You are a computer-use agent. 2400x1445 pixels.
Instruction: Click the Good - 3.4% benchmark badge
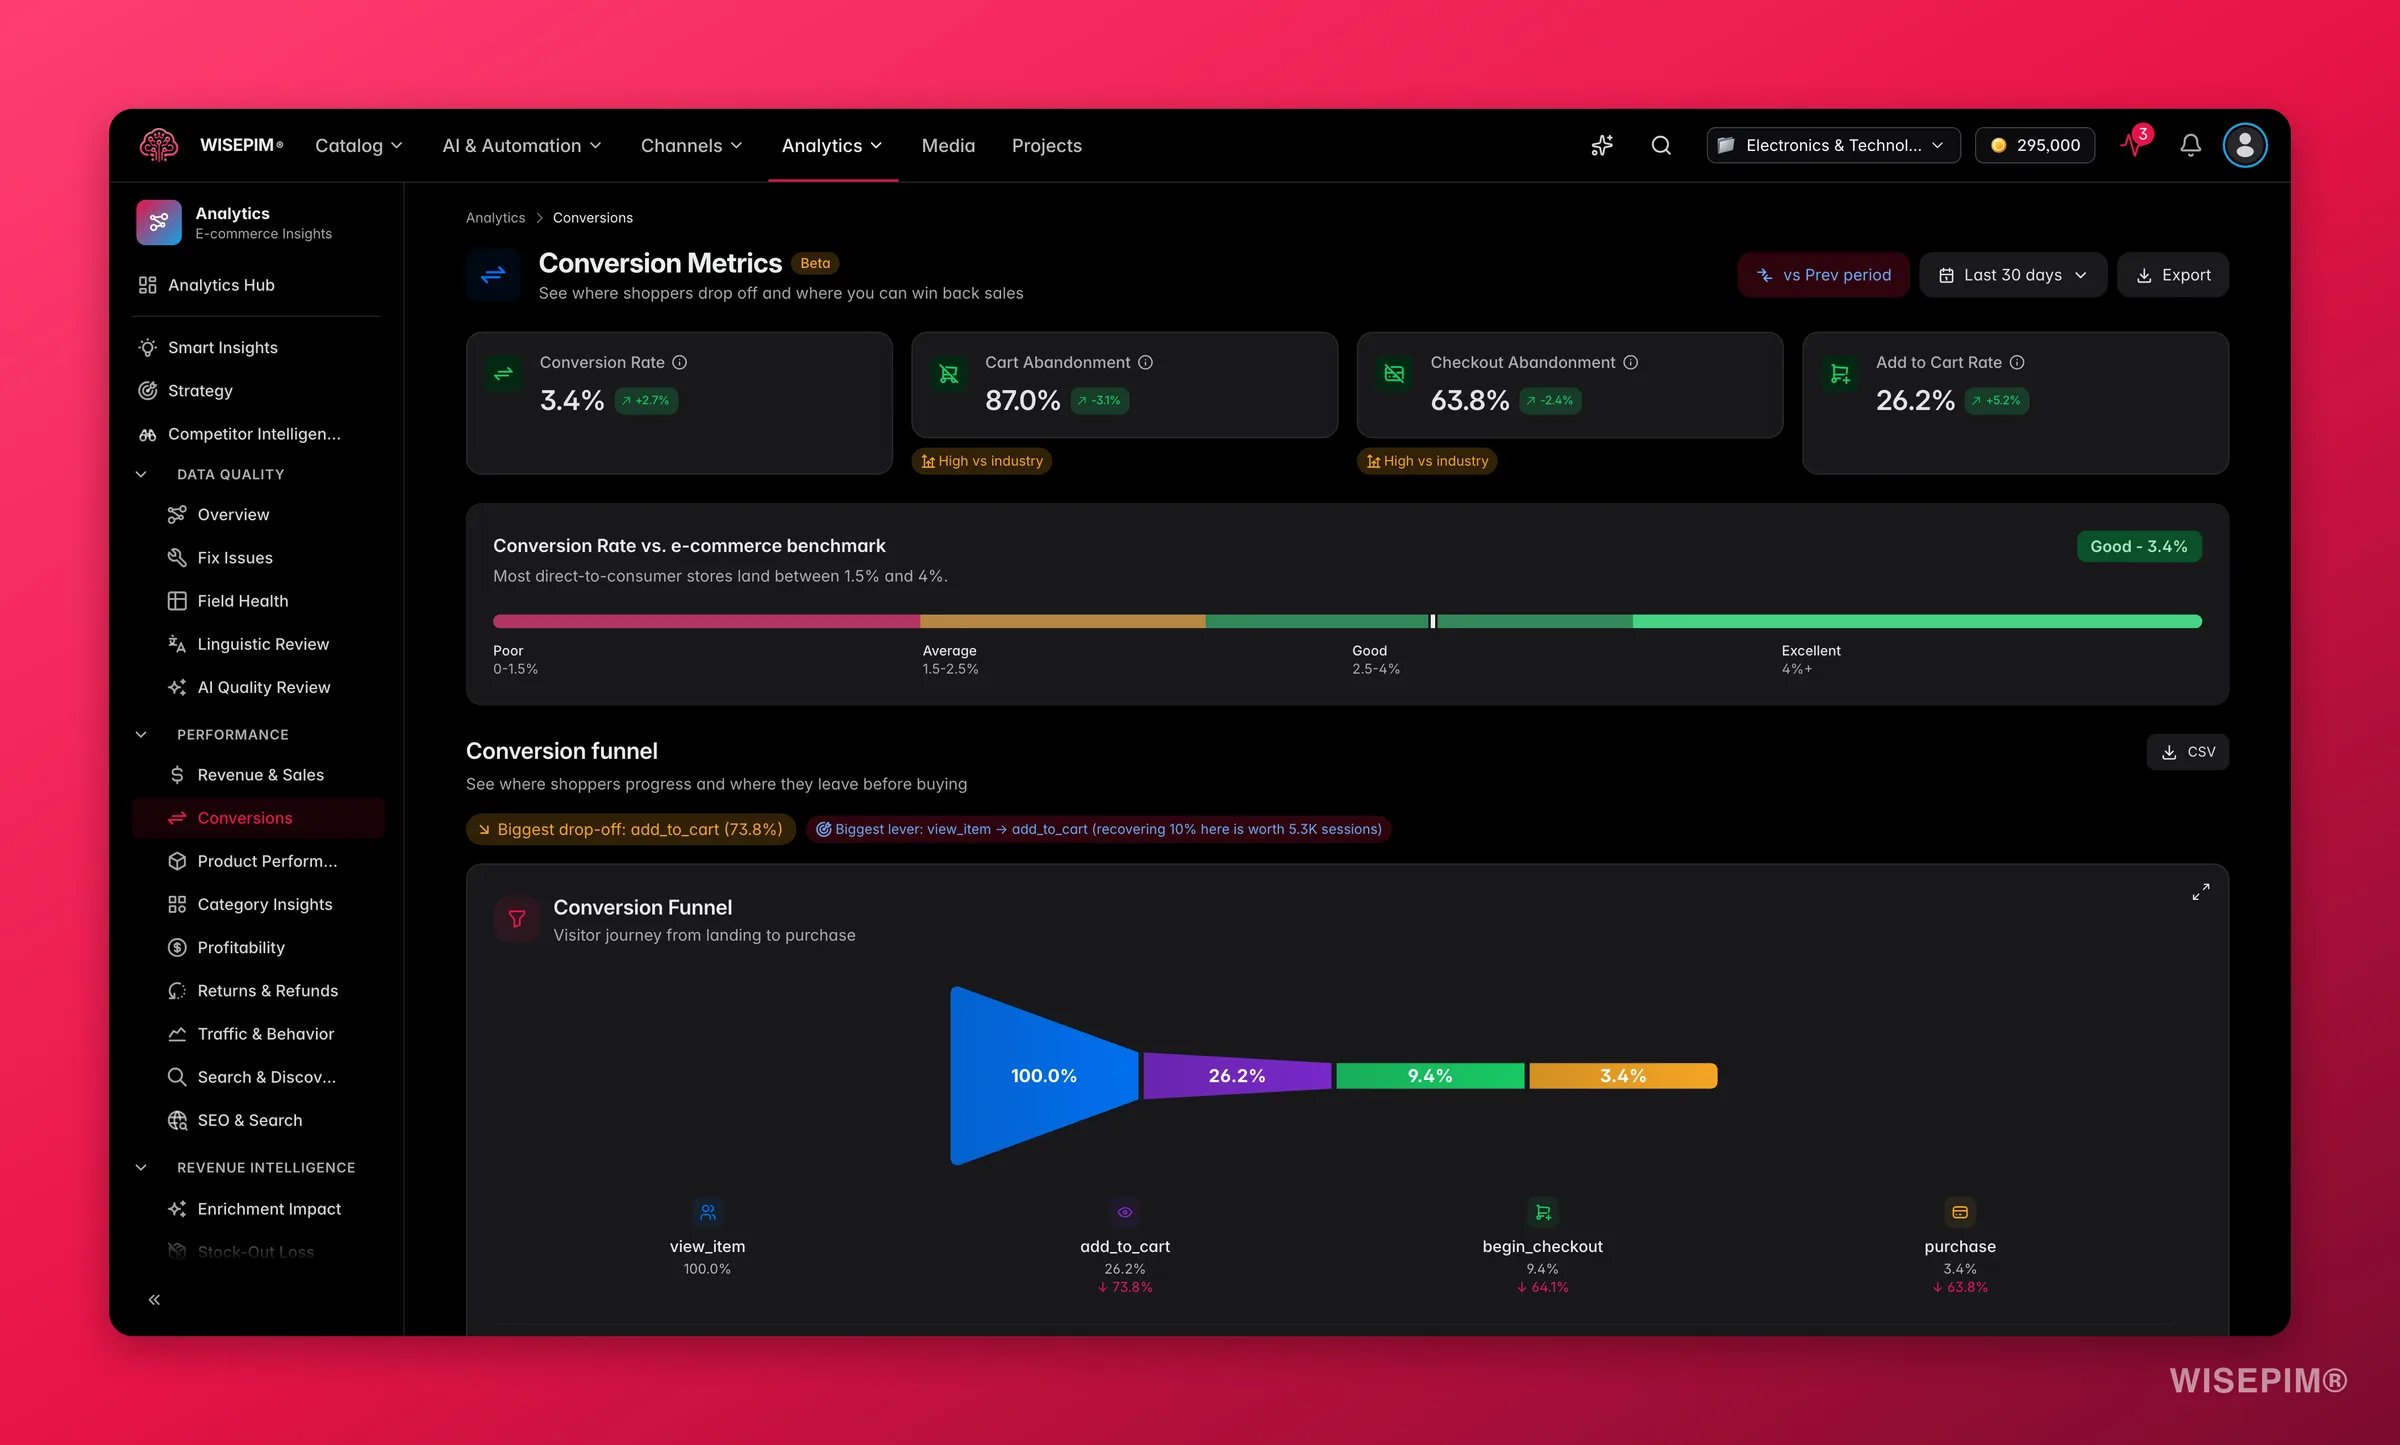(x=2139, y=546)
